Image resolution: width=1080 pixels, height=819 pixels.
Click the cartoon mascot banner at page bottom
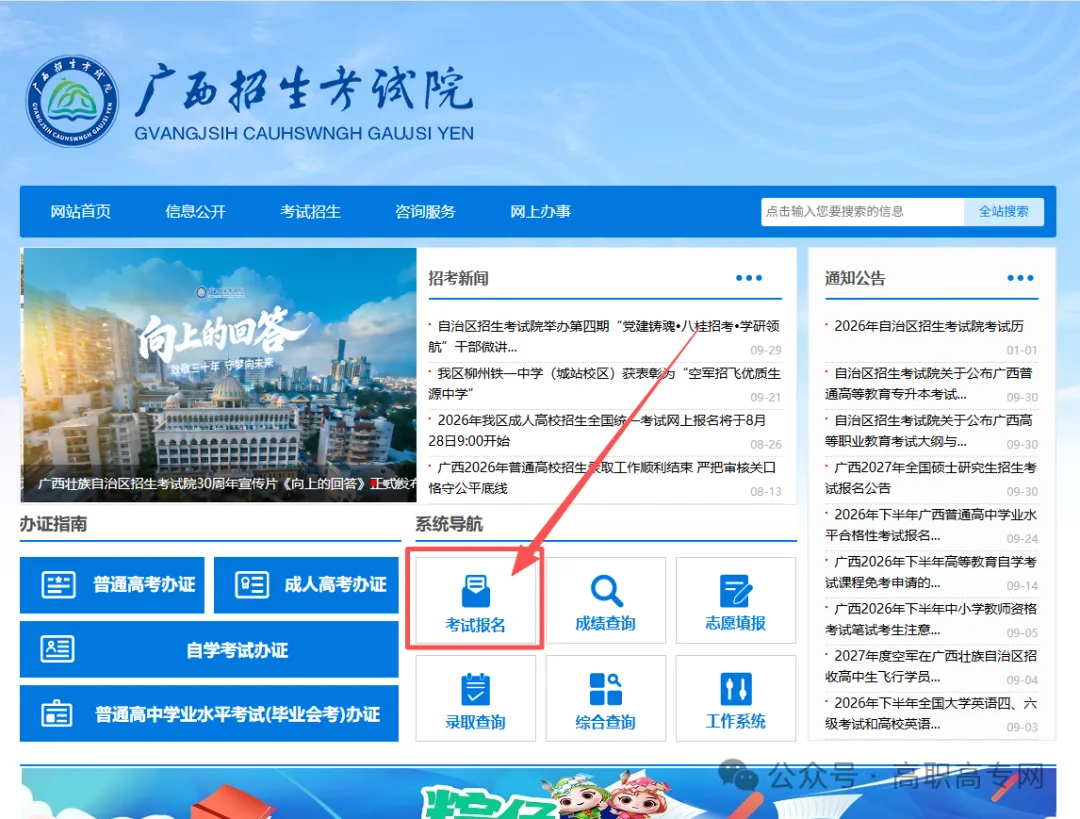tap(538, 793)
